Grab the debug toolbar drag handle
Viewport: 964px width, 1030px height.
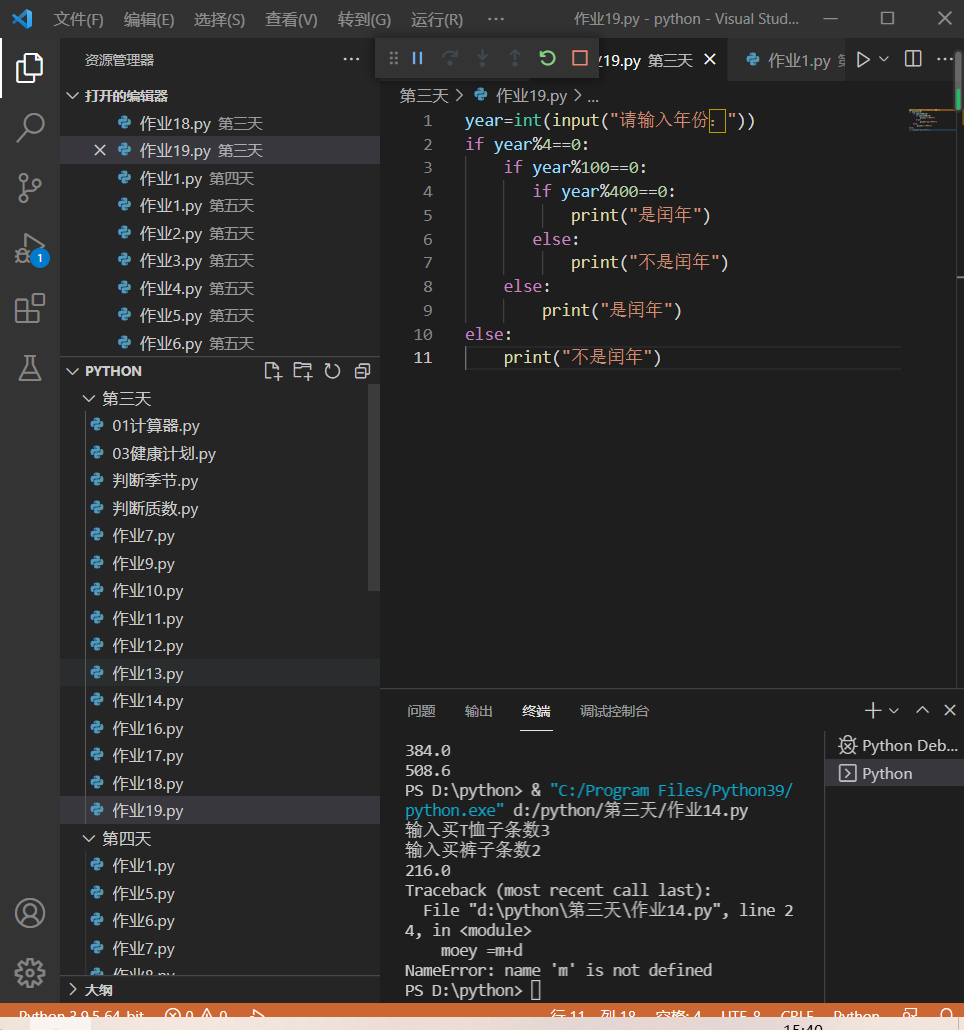tap(393, 58)
